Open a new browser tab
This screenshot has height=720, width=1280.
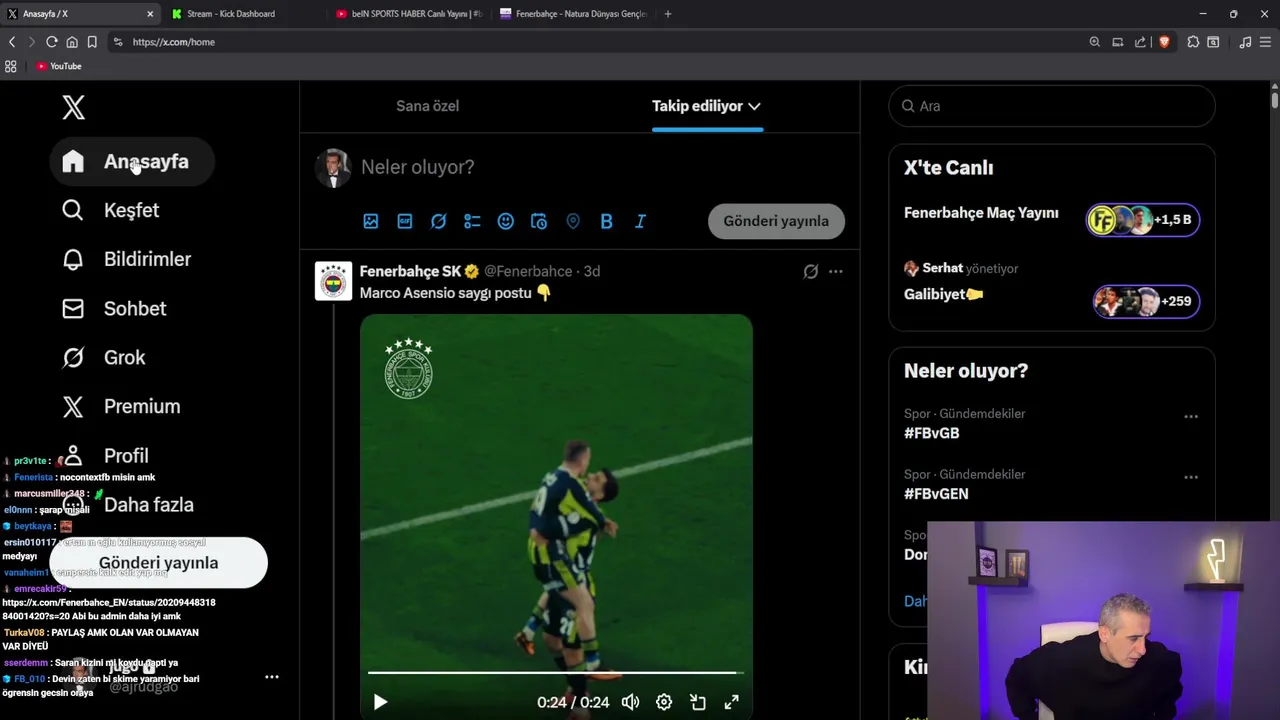point(668,14)
